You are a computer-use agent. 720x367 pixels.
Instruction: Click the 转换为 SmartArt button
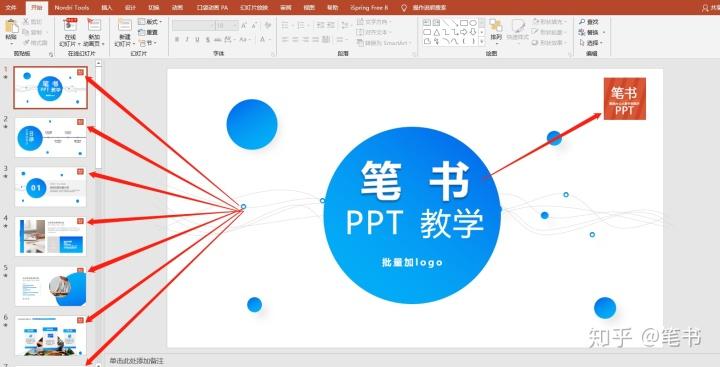click(x=384, y=43)
